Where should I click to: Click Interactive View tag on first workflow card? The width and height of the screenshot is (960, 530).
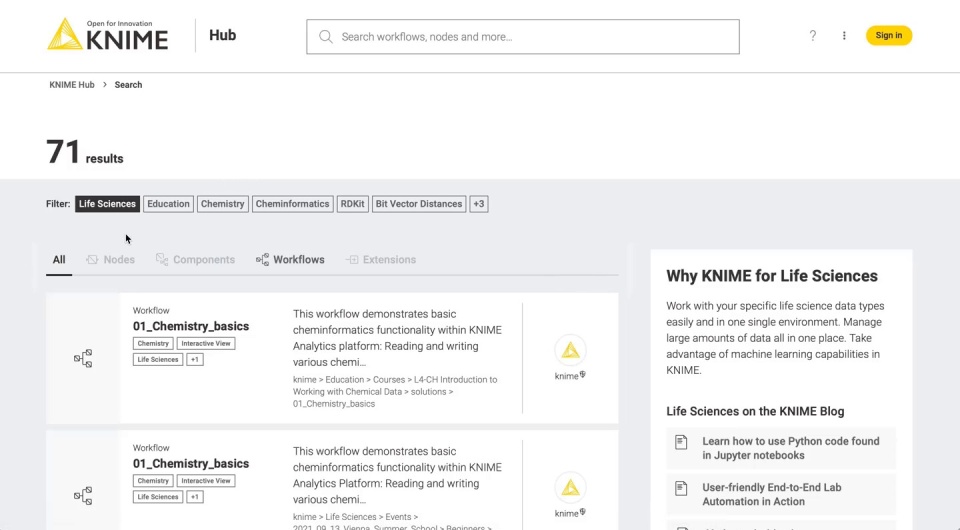(x=206, y=343)
